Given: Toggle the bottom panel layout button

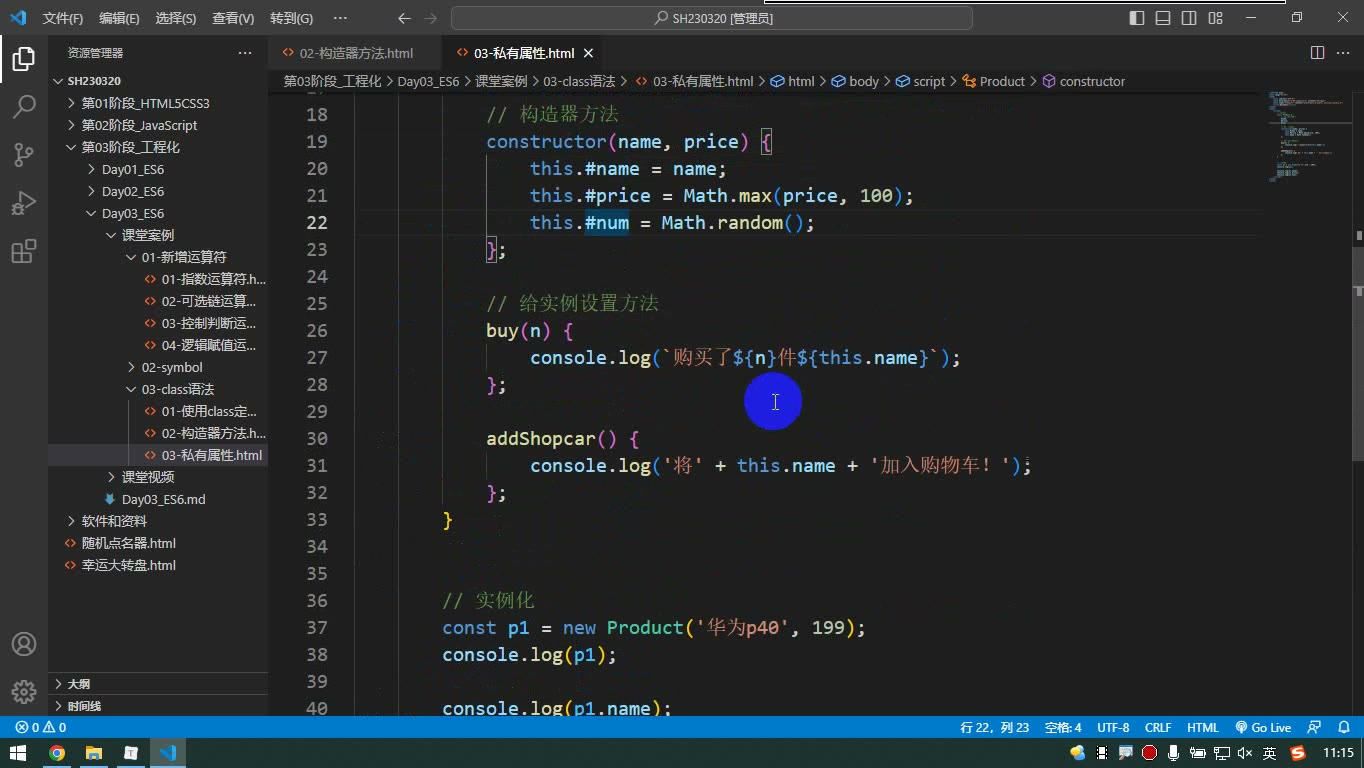Looking at the screenshot, I should click(1163, 18).
